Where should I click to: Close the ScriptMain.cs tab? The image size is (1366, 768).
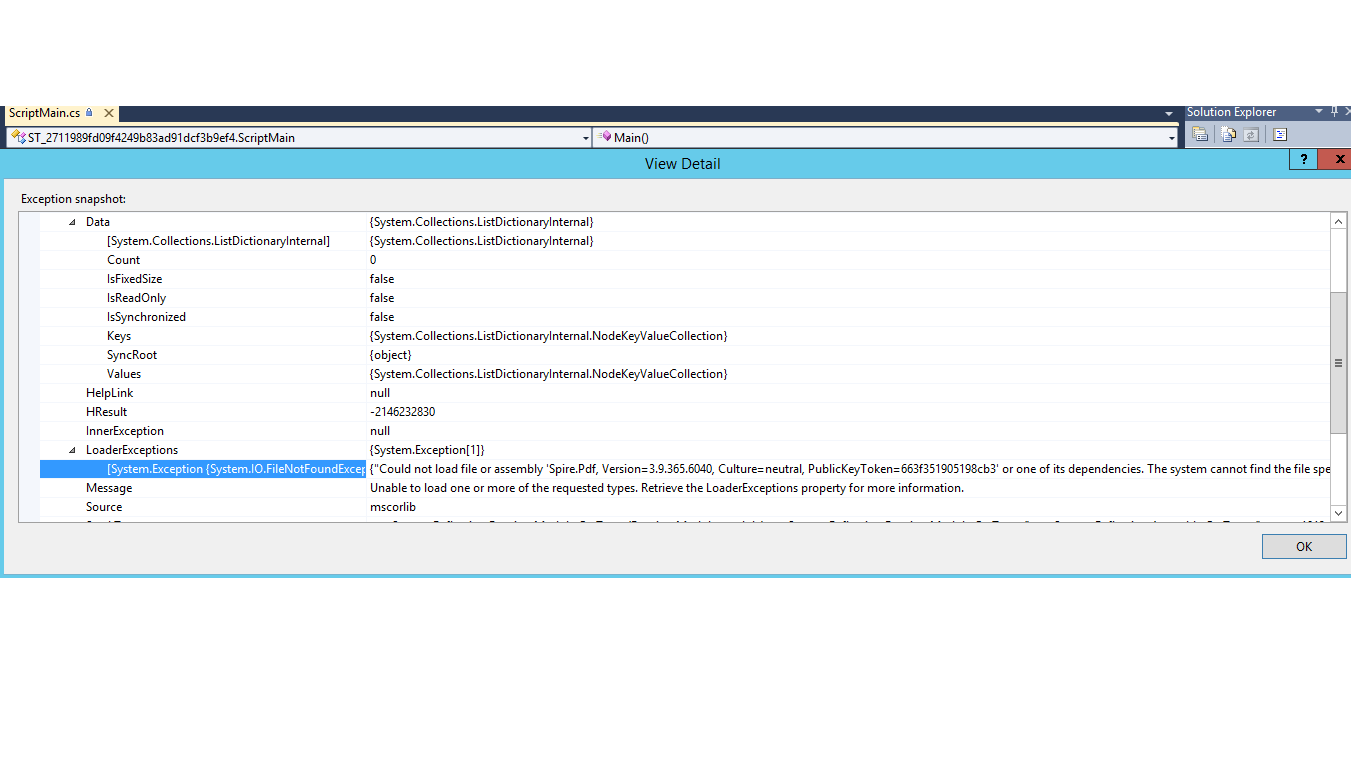tap(109, 114)
